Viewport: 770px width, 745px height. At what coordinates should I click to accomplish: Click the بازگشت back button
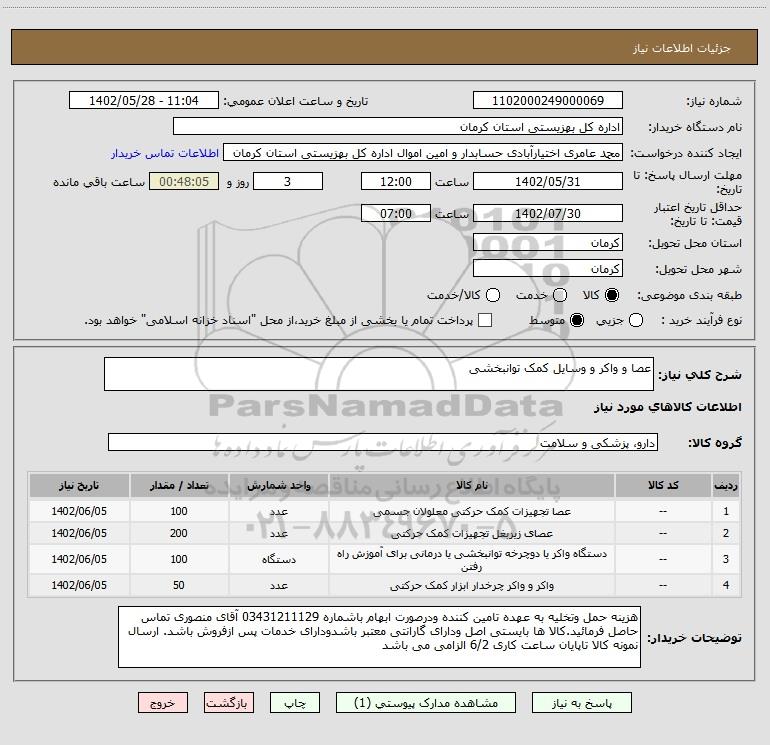pyautogui.click(x=229, y=703)
